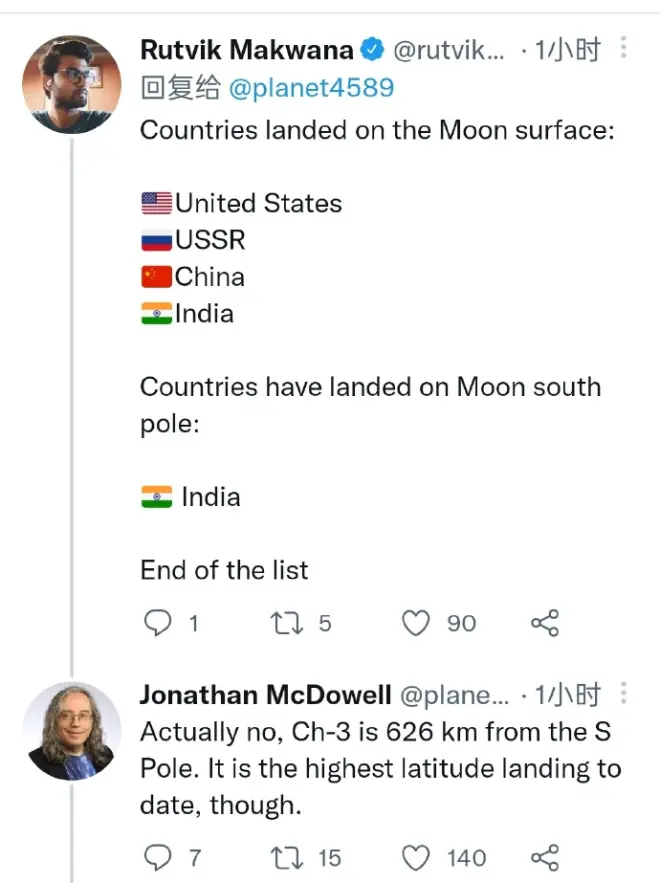This screenshot has width=660, height=883.
Task: Reply to Rutvik Makwana's tweet
Action: (x=159, y=623)
